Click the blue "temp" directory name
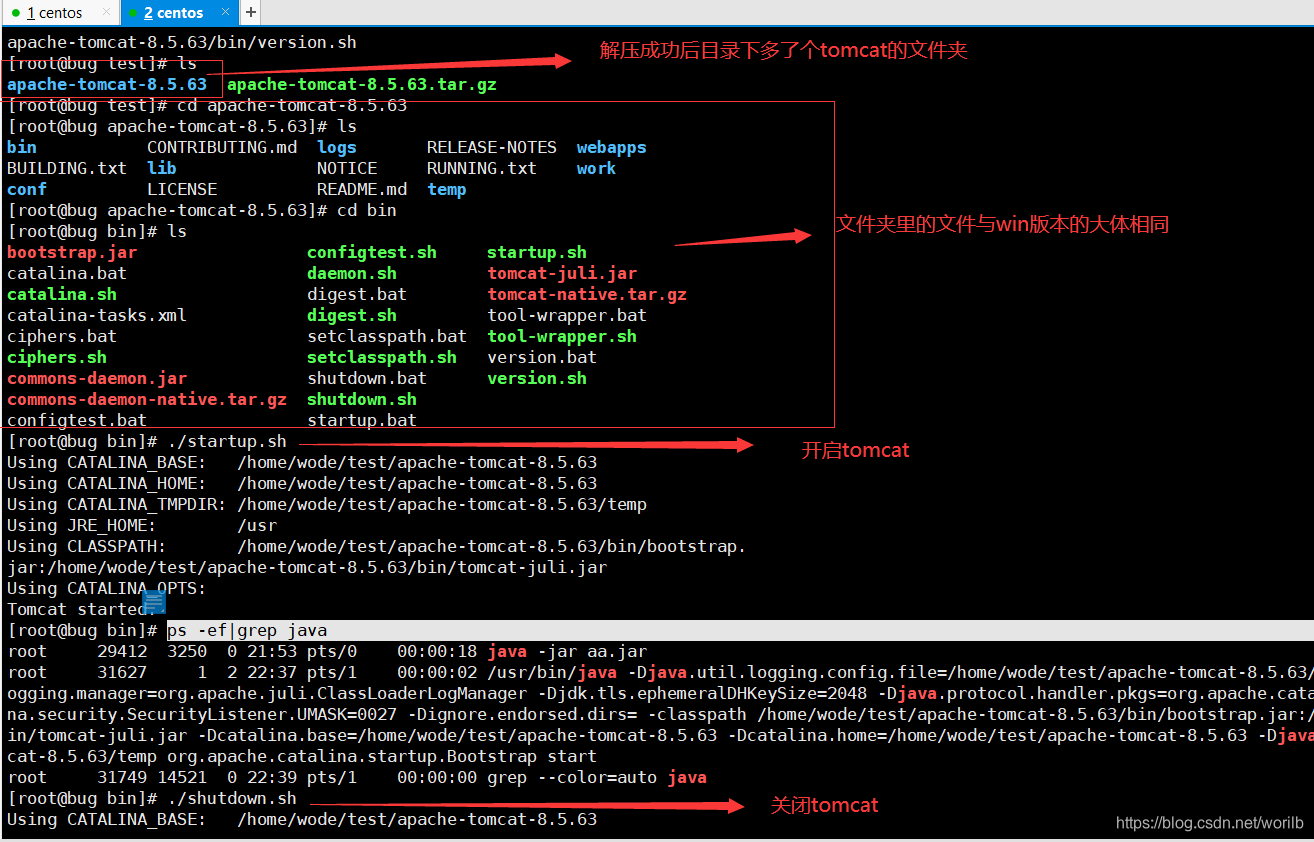Image resolution: width=1314 pixels, height=842 pixels. (x=447, y=189)
